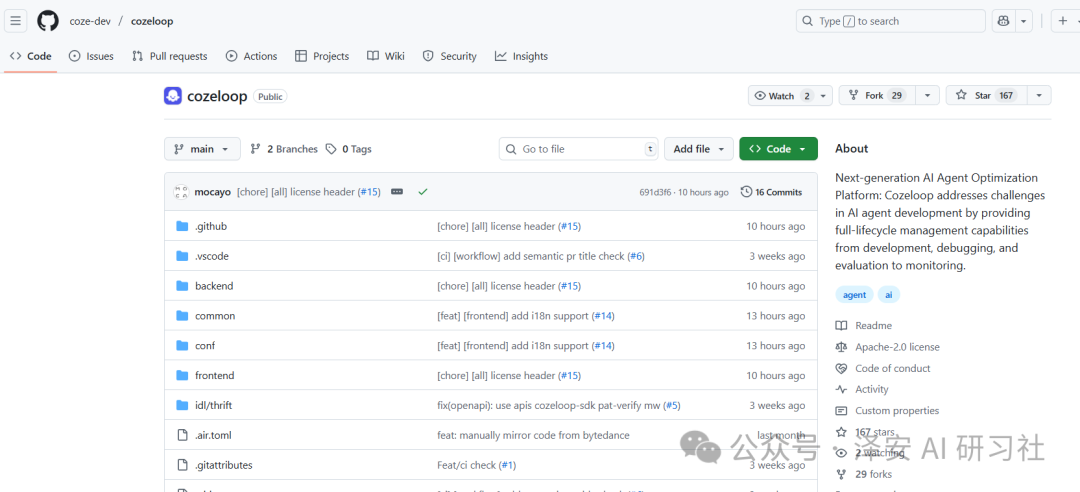Open the .vscode folder
Image resolution: width=1080 pixels, height=492 pixels.
[x=211, y=256]
